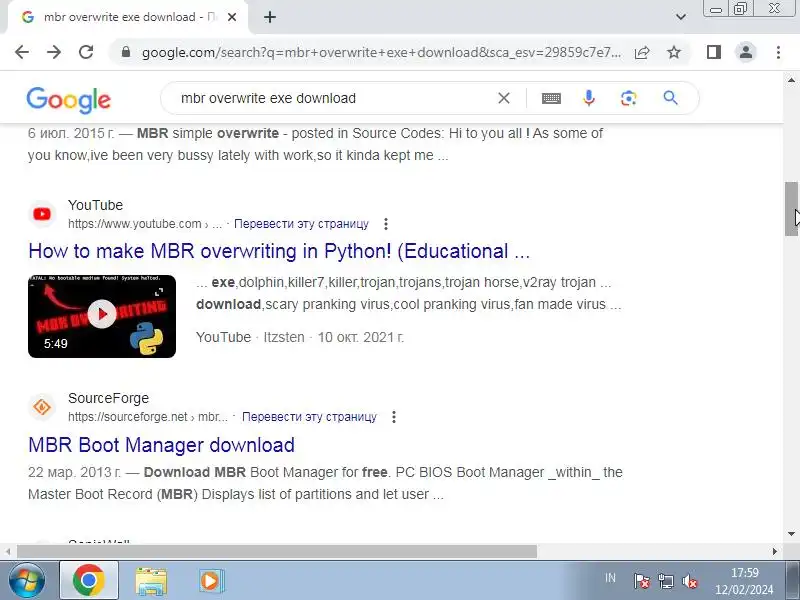Open network status tray icon
Viewport: 800px width, 600px height.
click(x=665, y=581)
